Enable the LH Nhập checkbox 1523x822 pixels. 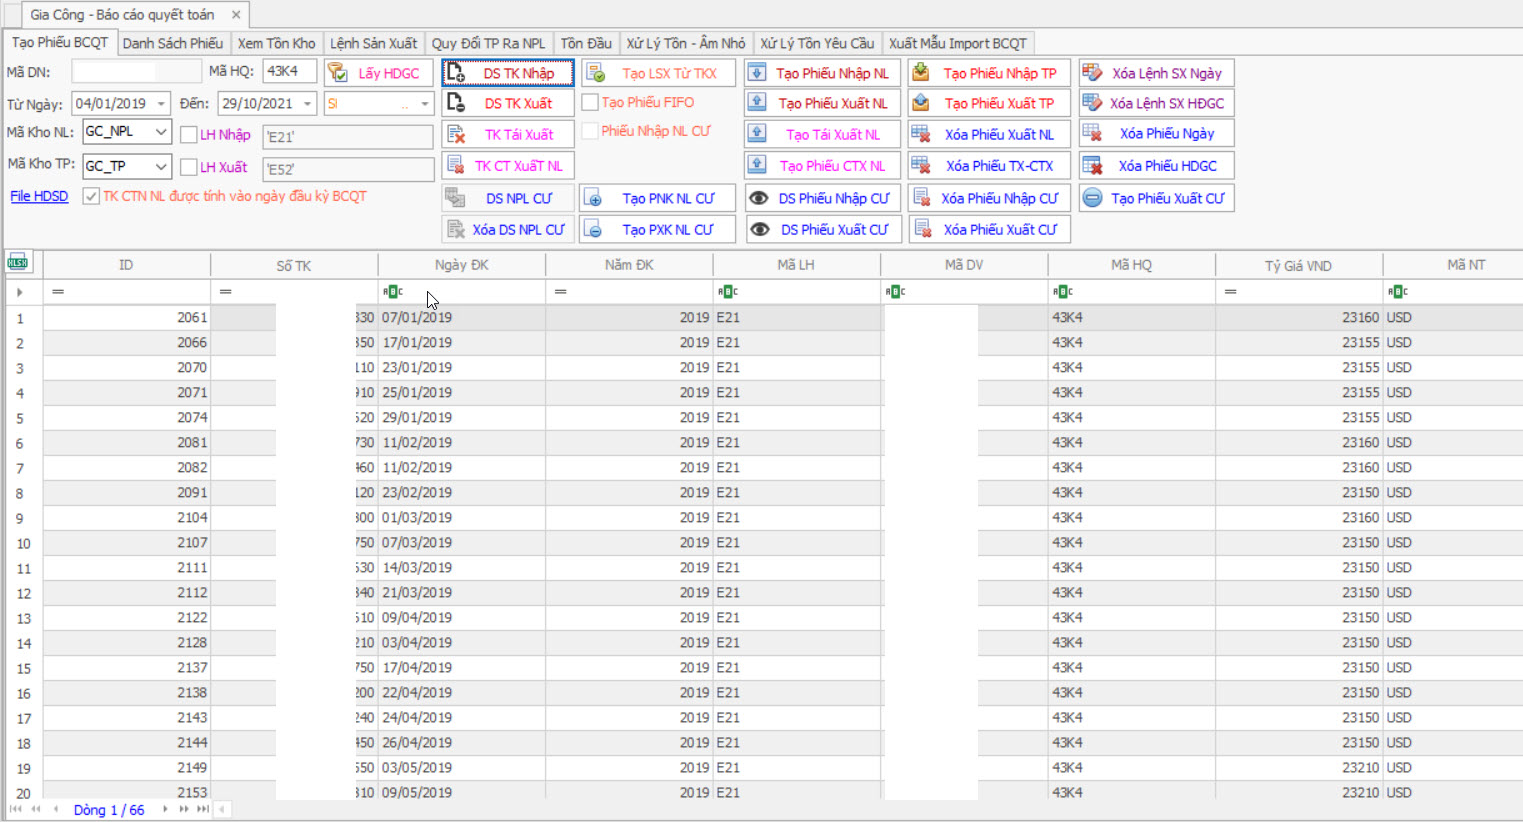pyautogui.click(x=188, y=135)
